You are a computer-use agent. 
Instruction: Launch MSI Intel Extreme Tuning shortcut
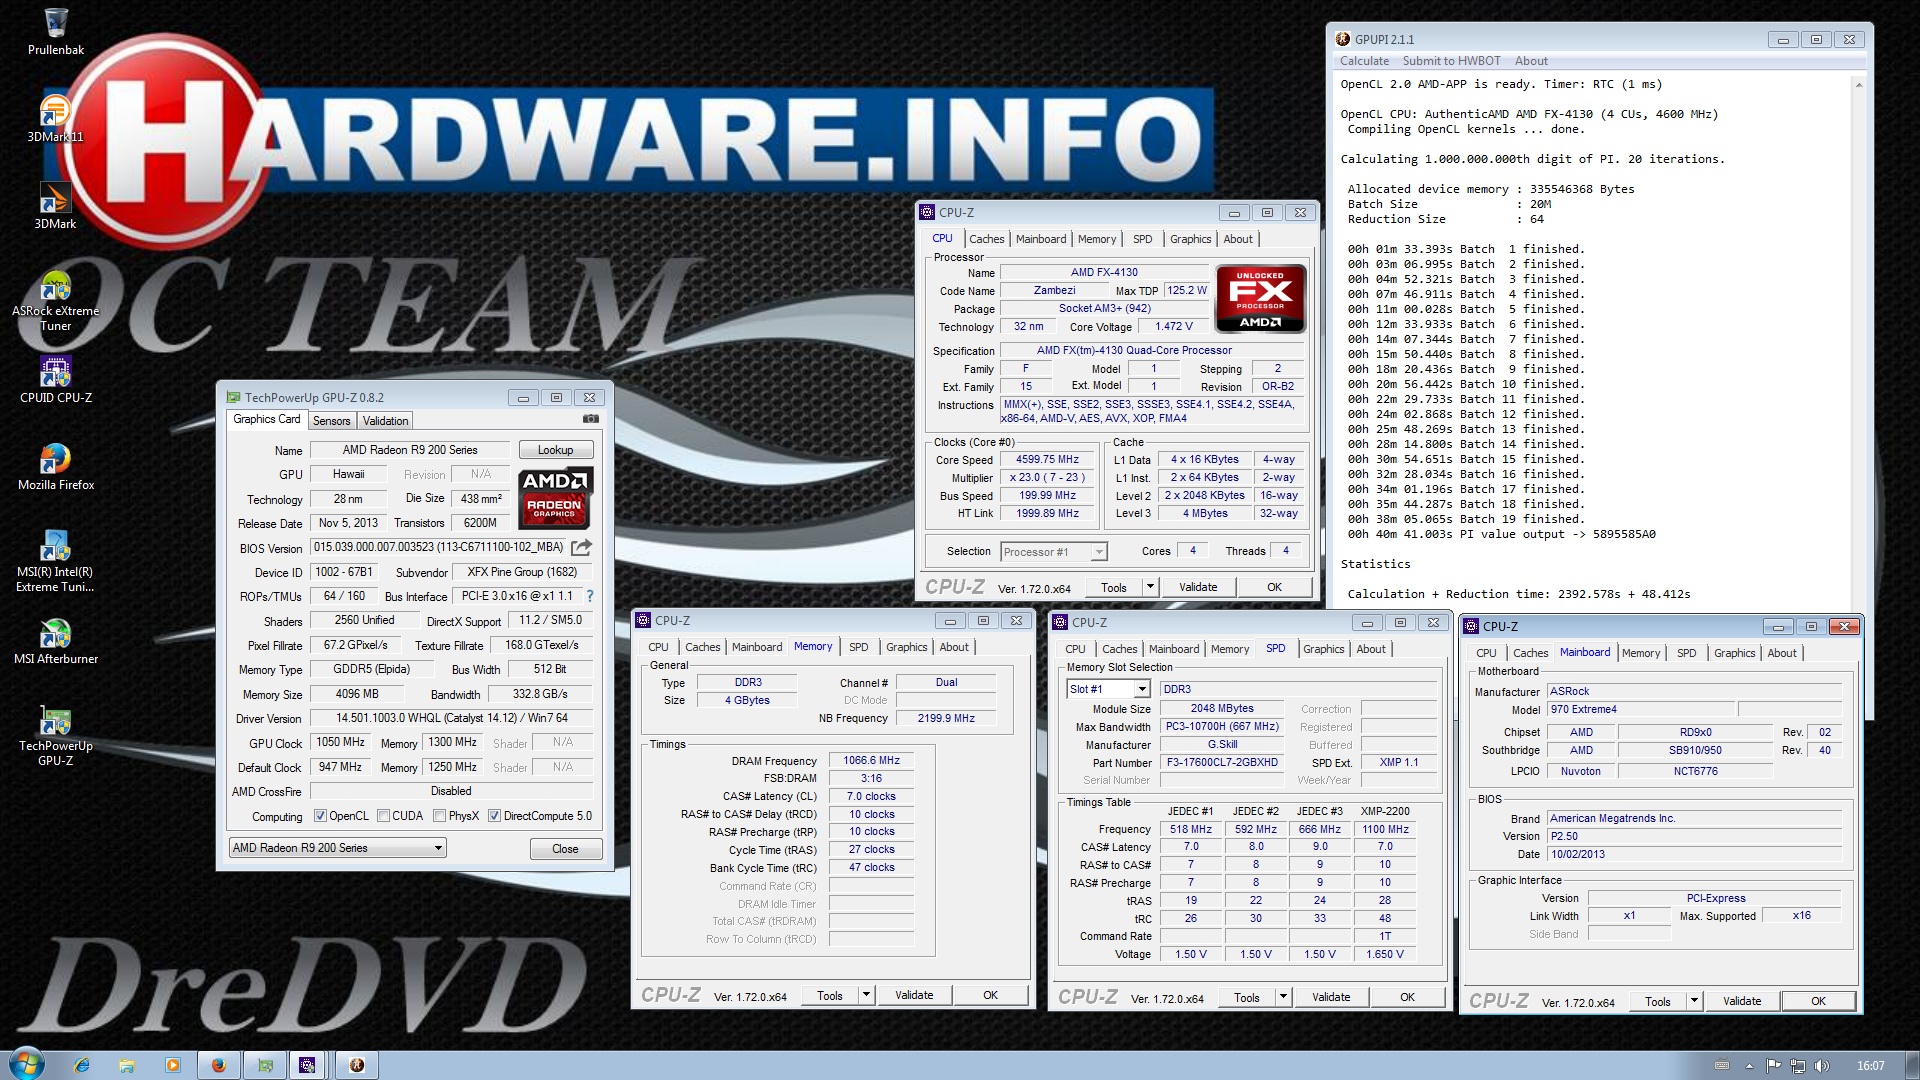coord(55,561)
